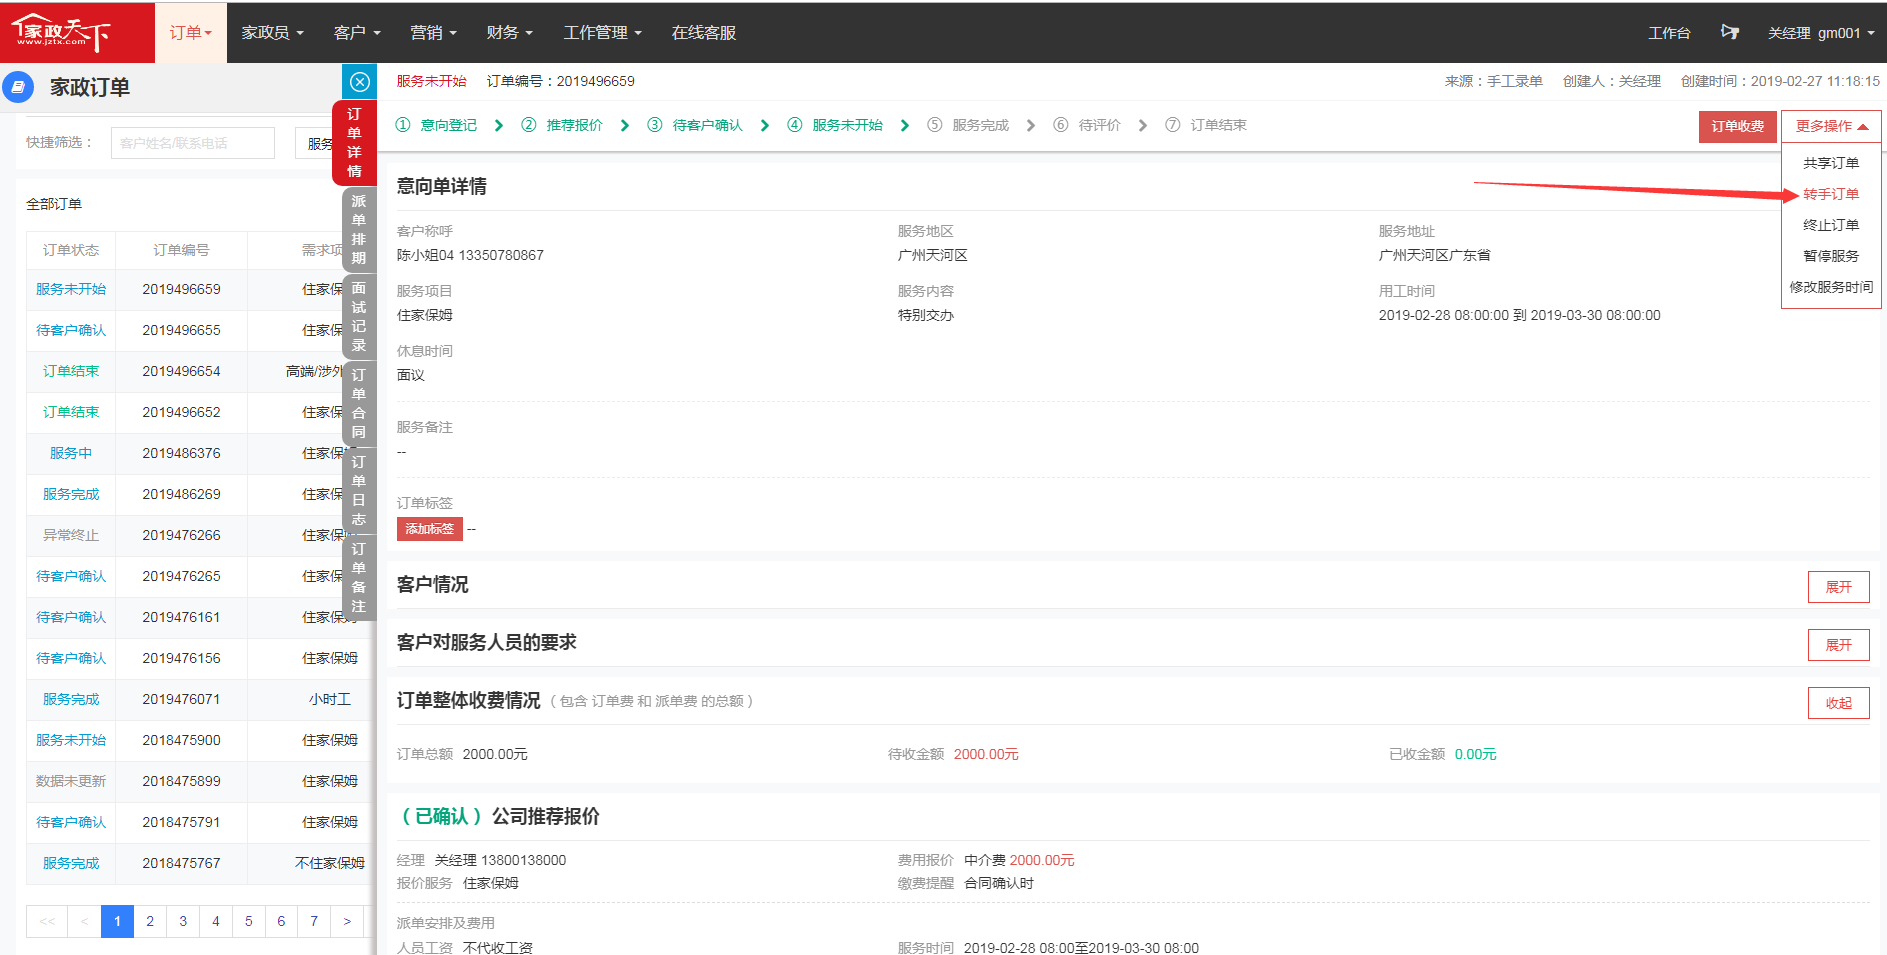Click the 全部订单 heading
Screen dimensions: 1887x955
(x=54, y=204)
